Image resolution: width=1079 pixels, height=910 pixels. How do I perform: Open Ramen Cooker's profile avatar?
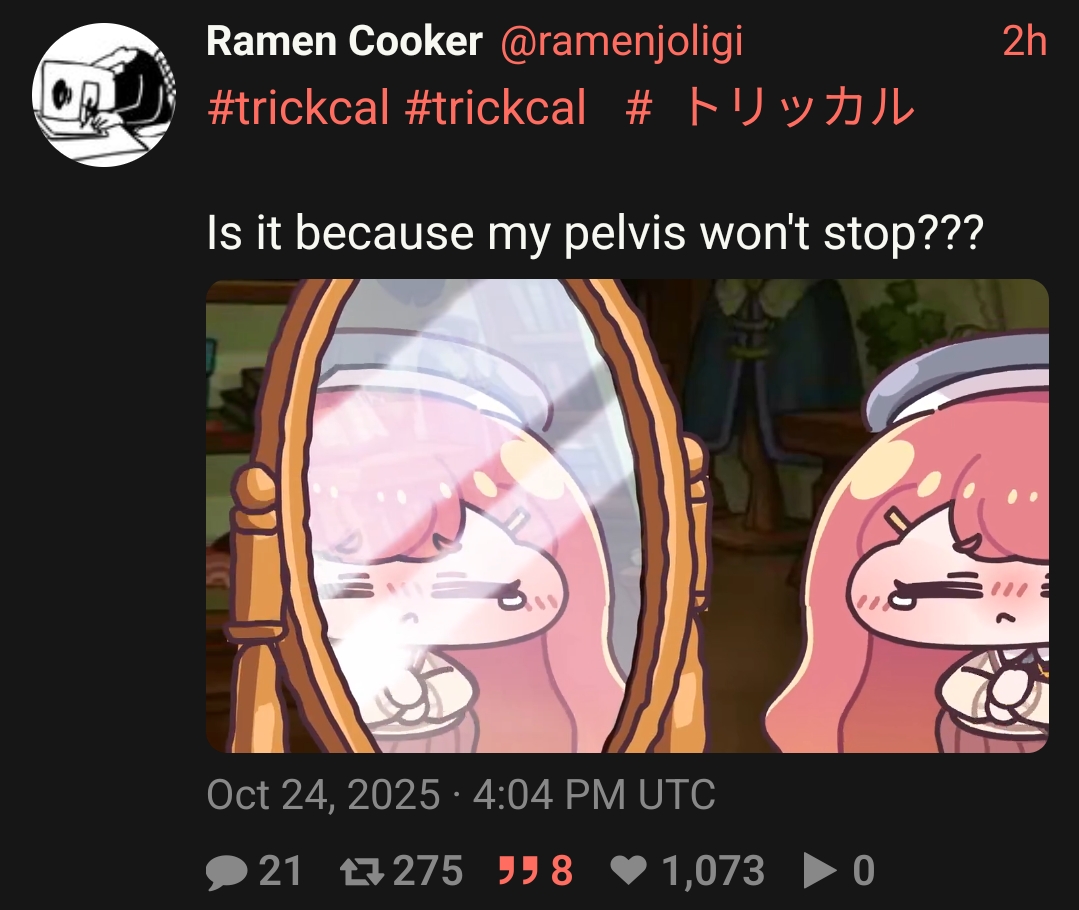pos(103,95)
